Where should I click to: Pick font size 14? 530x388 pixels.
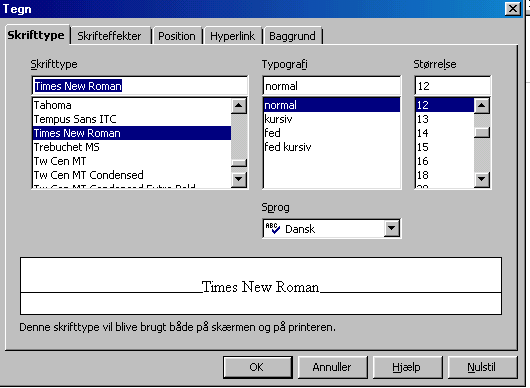444,133
